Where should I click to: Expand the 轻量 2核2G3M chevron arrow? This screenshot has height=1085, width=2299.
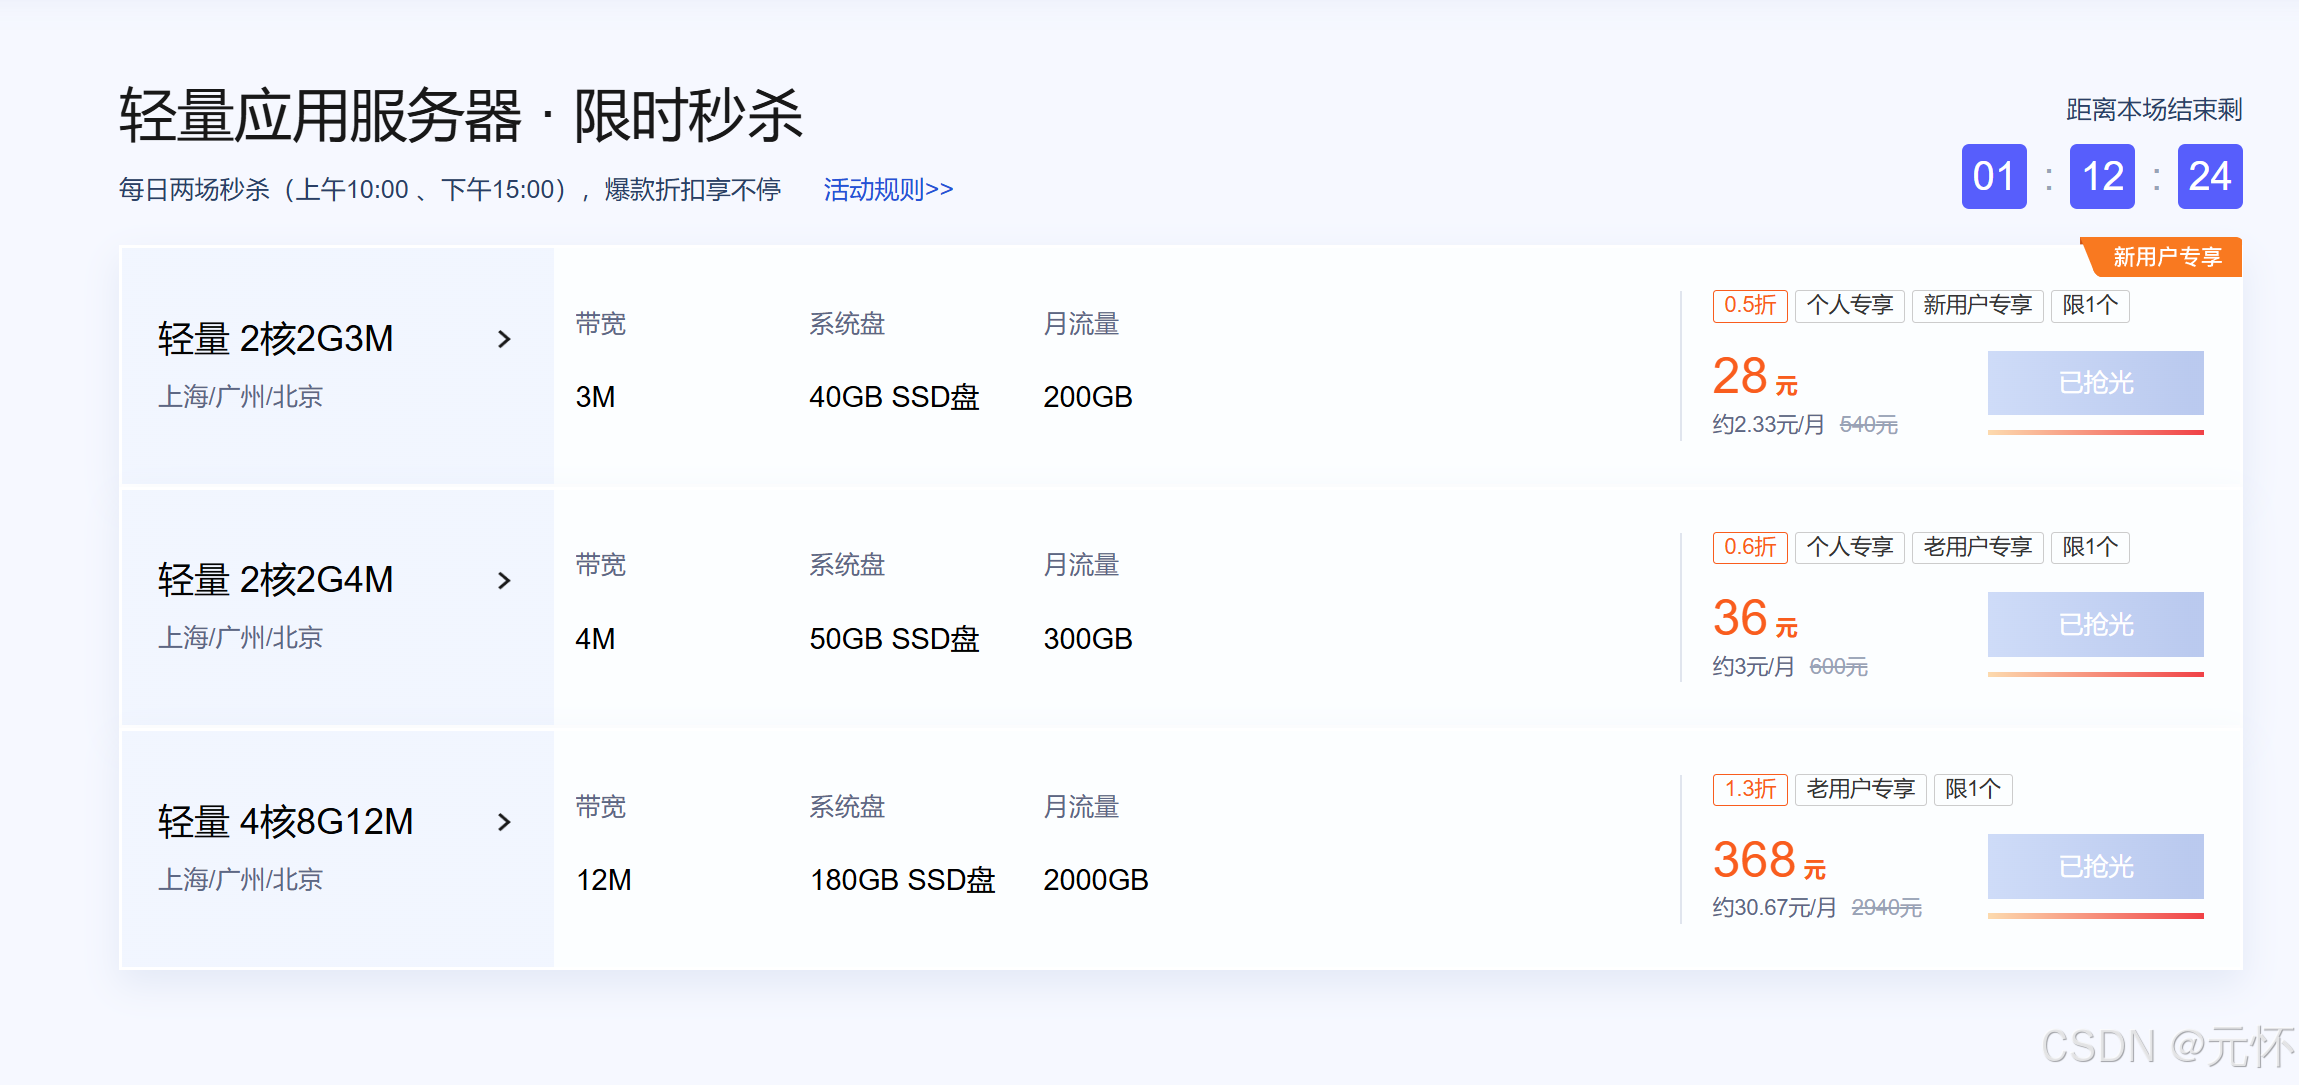[504, 340]
